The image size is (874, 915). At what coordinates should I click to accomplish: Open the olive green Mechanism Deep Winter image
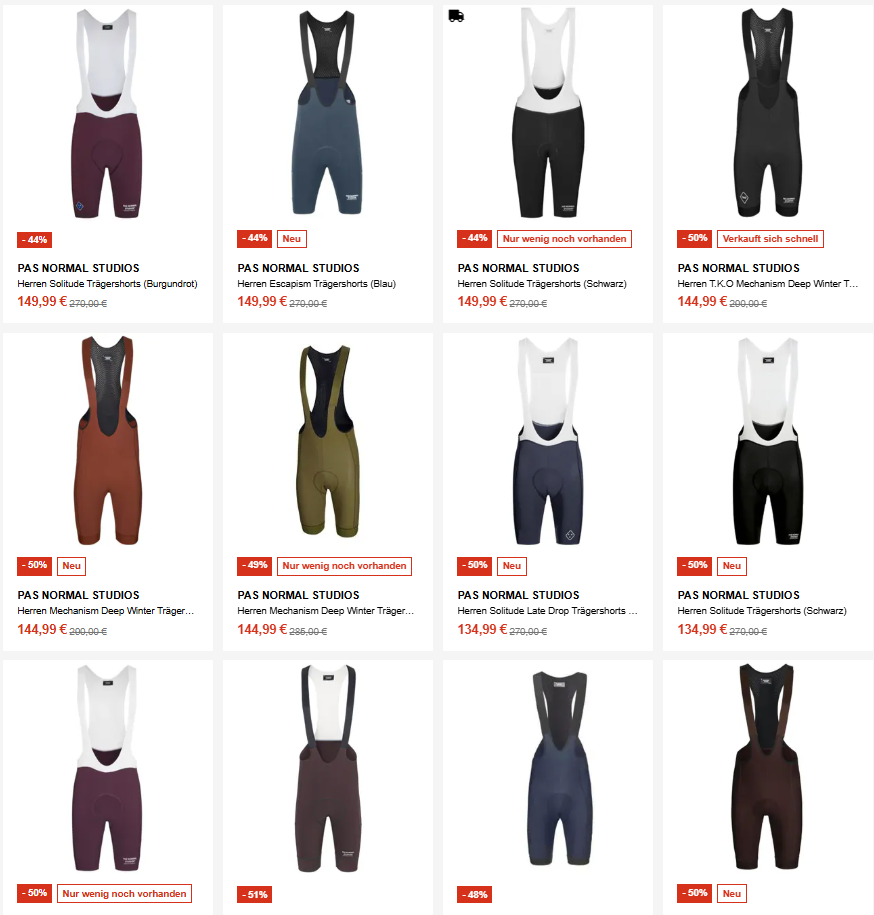[327, 441]
